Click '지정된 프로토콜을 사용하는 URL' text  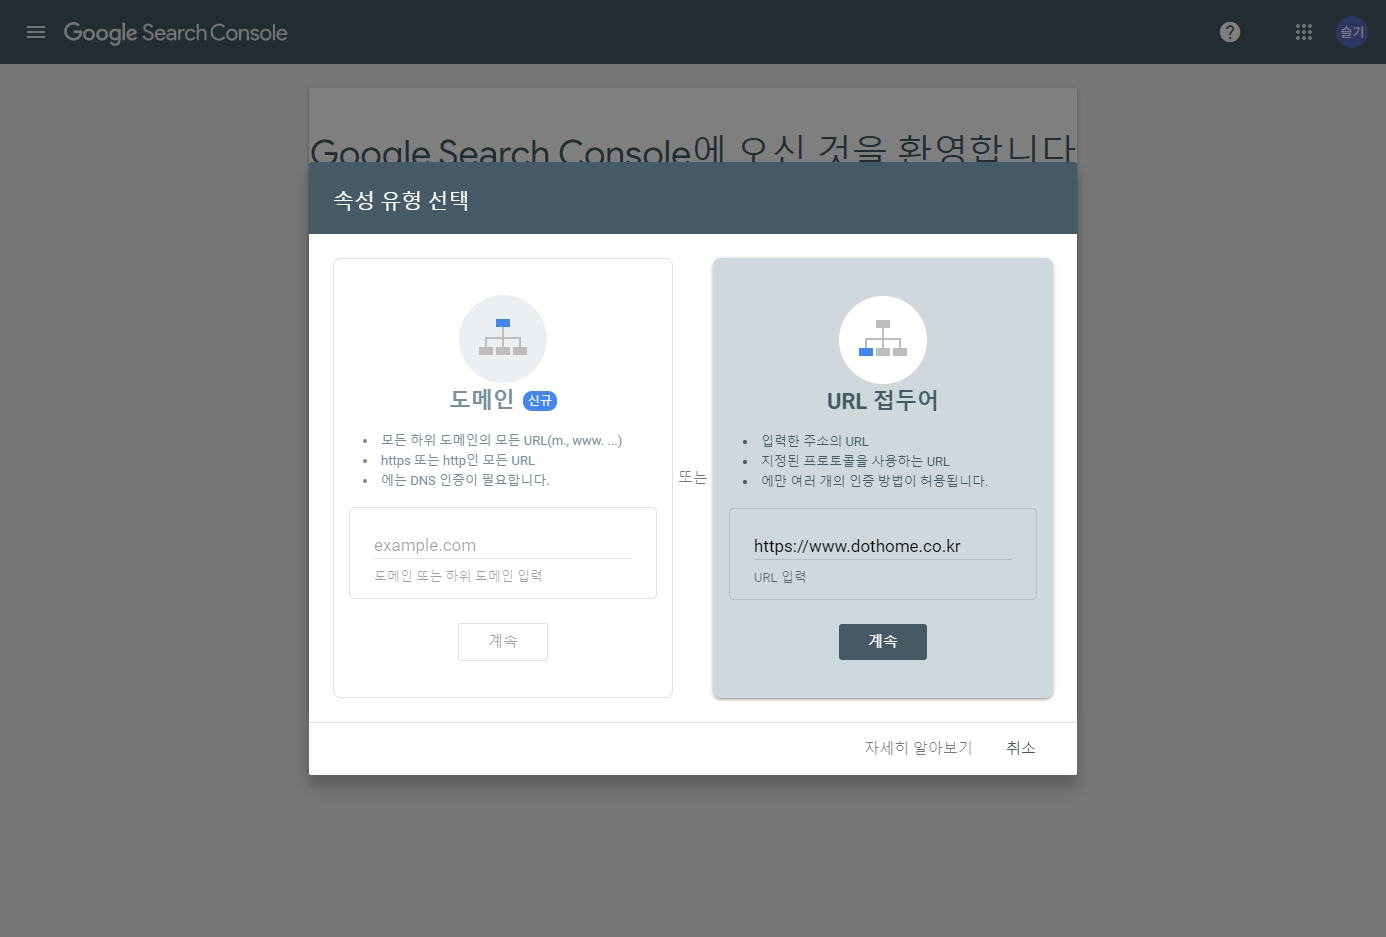855,461
